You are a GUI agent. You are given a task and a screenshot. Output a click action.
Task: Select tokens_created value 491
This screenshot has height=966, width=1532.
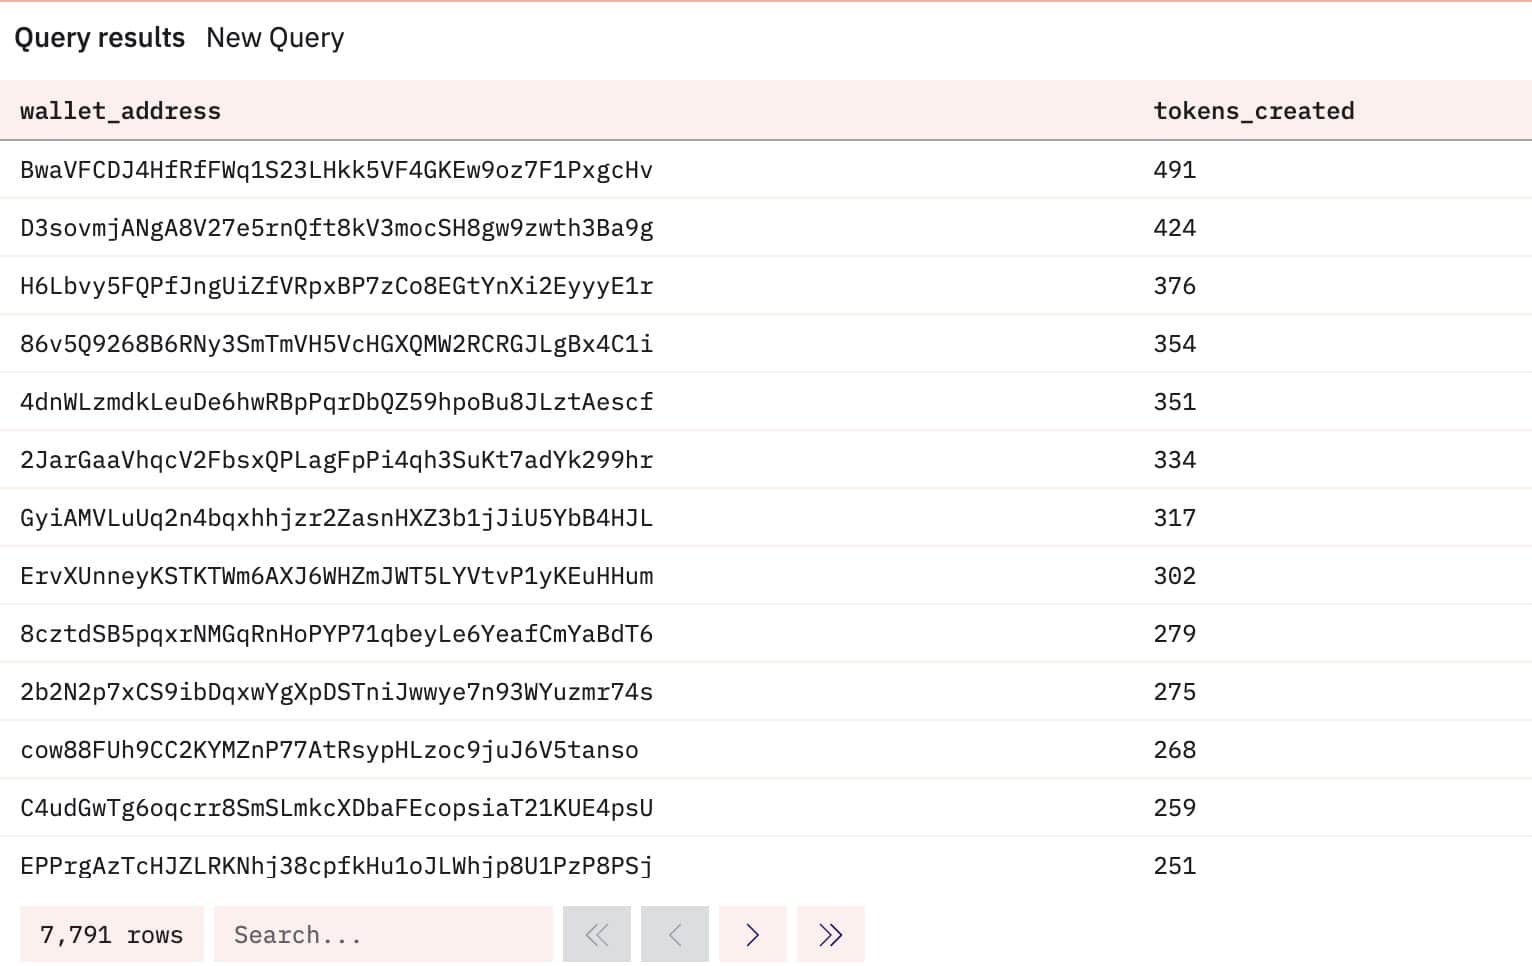tap(1174, 170)
